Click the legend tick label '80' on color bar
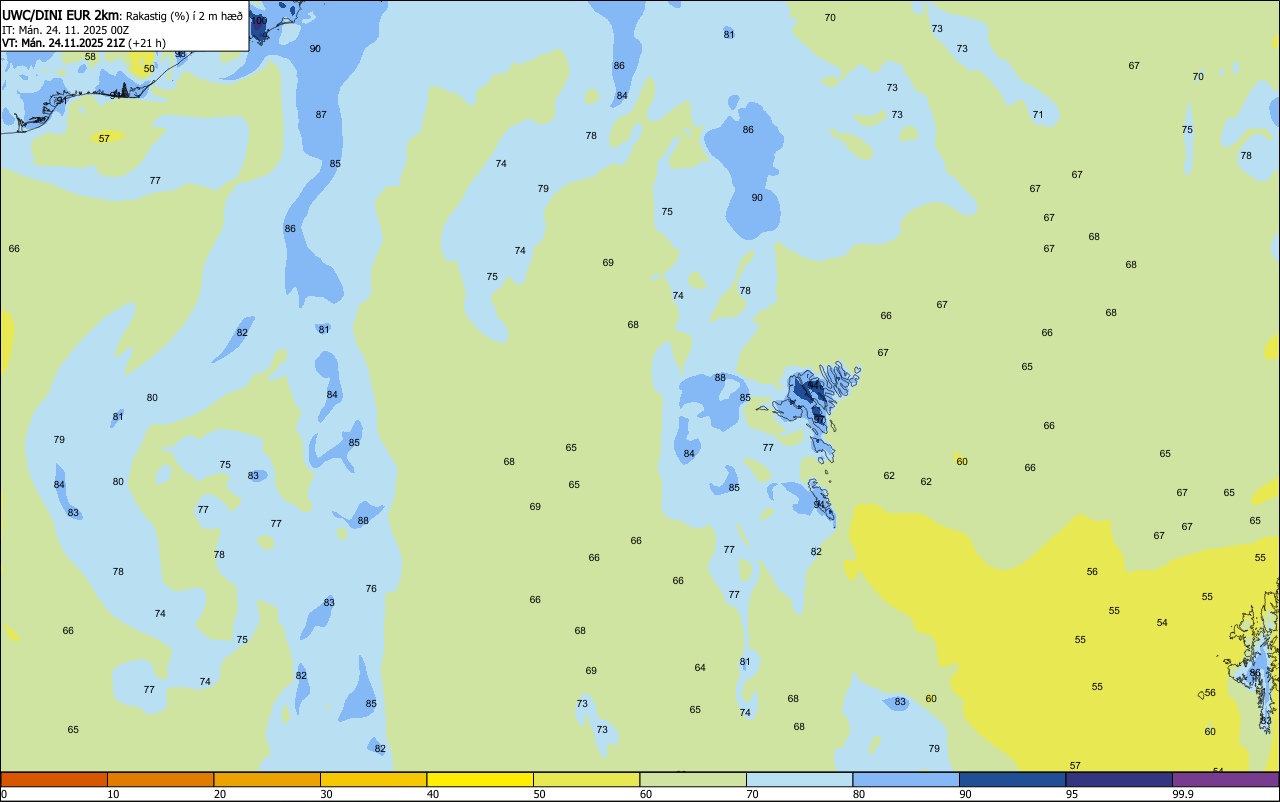 [x=859, y=794]
